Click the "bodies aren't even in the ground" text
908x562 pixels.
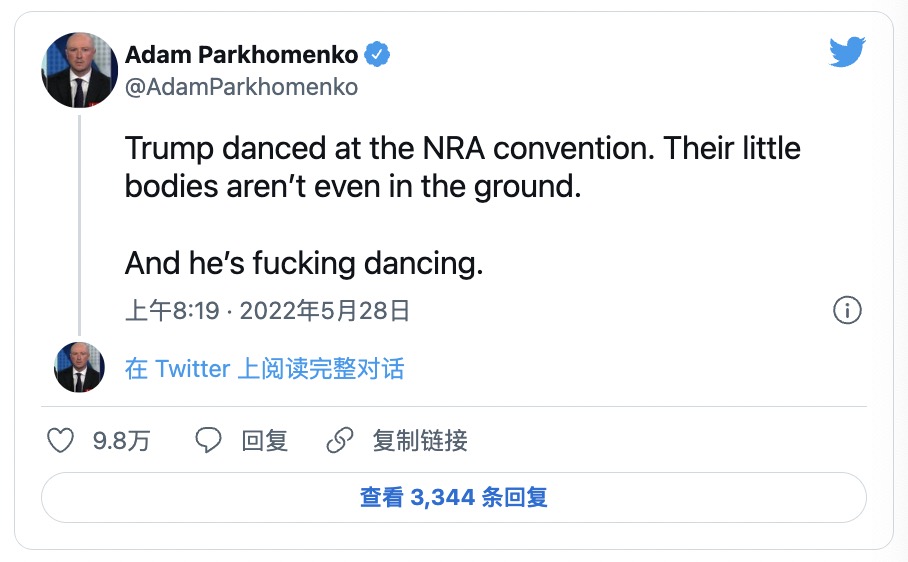pyautogui.click(x=352, y=187)
